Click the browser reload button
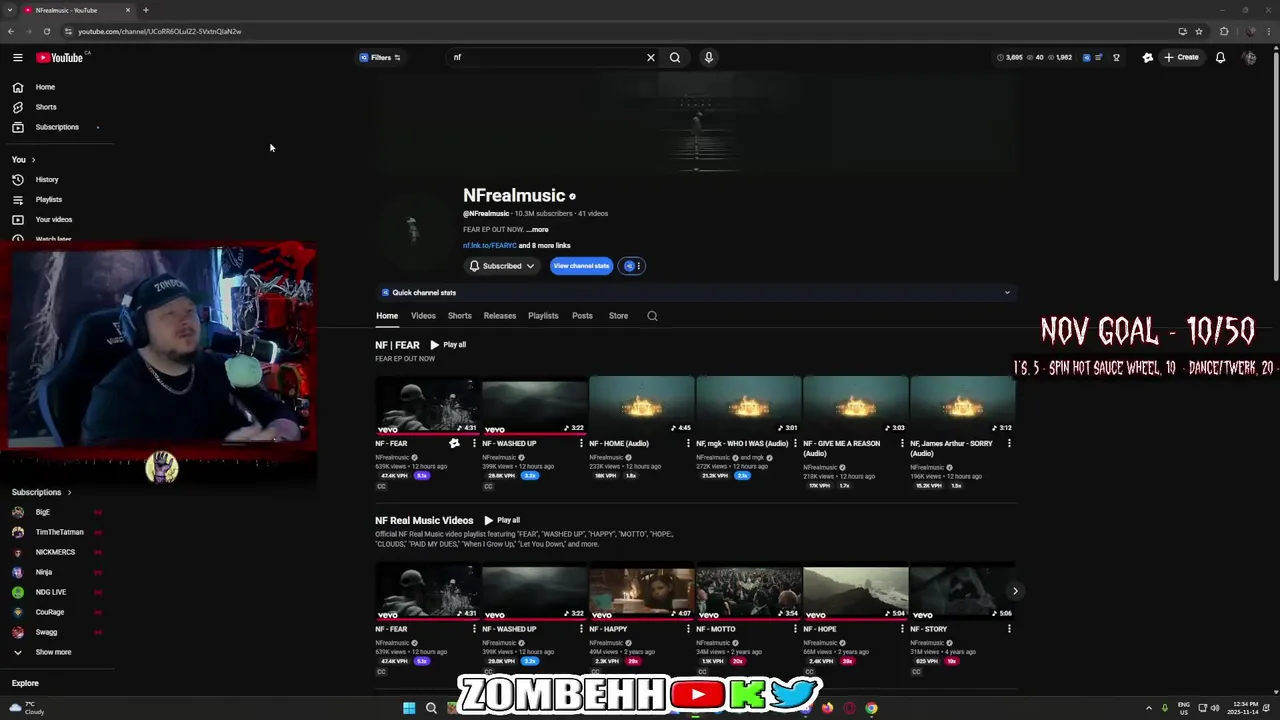 [46, 31]
